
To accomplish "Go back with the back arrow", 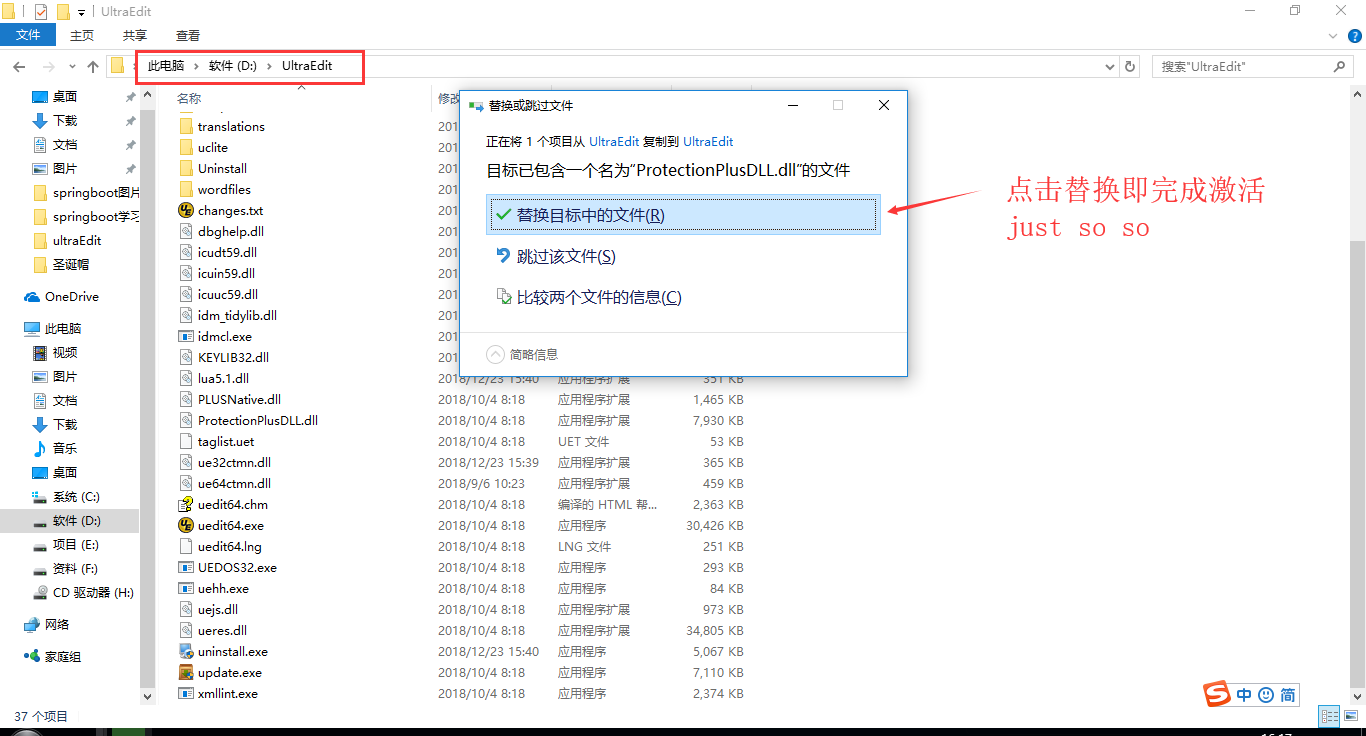I will pyautogui.click(x=18, y=67).
